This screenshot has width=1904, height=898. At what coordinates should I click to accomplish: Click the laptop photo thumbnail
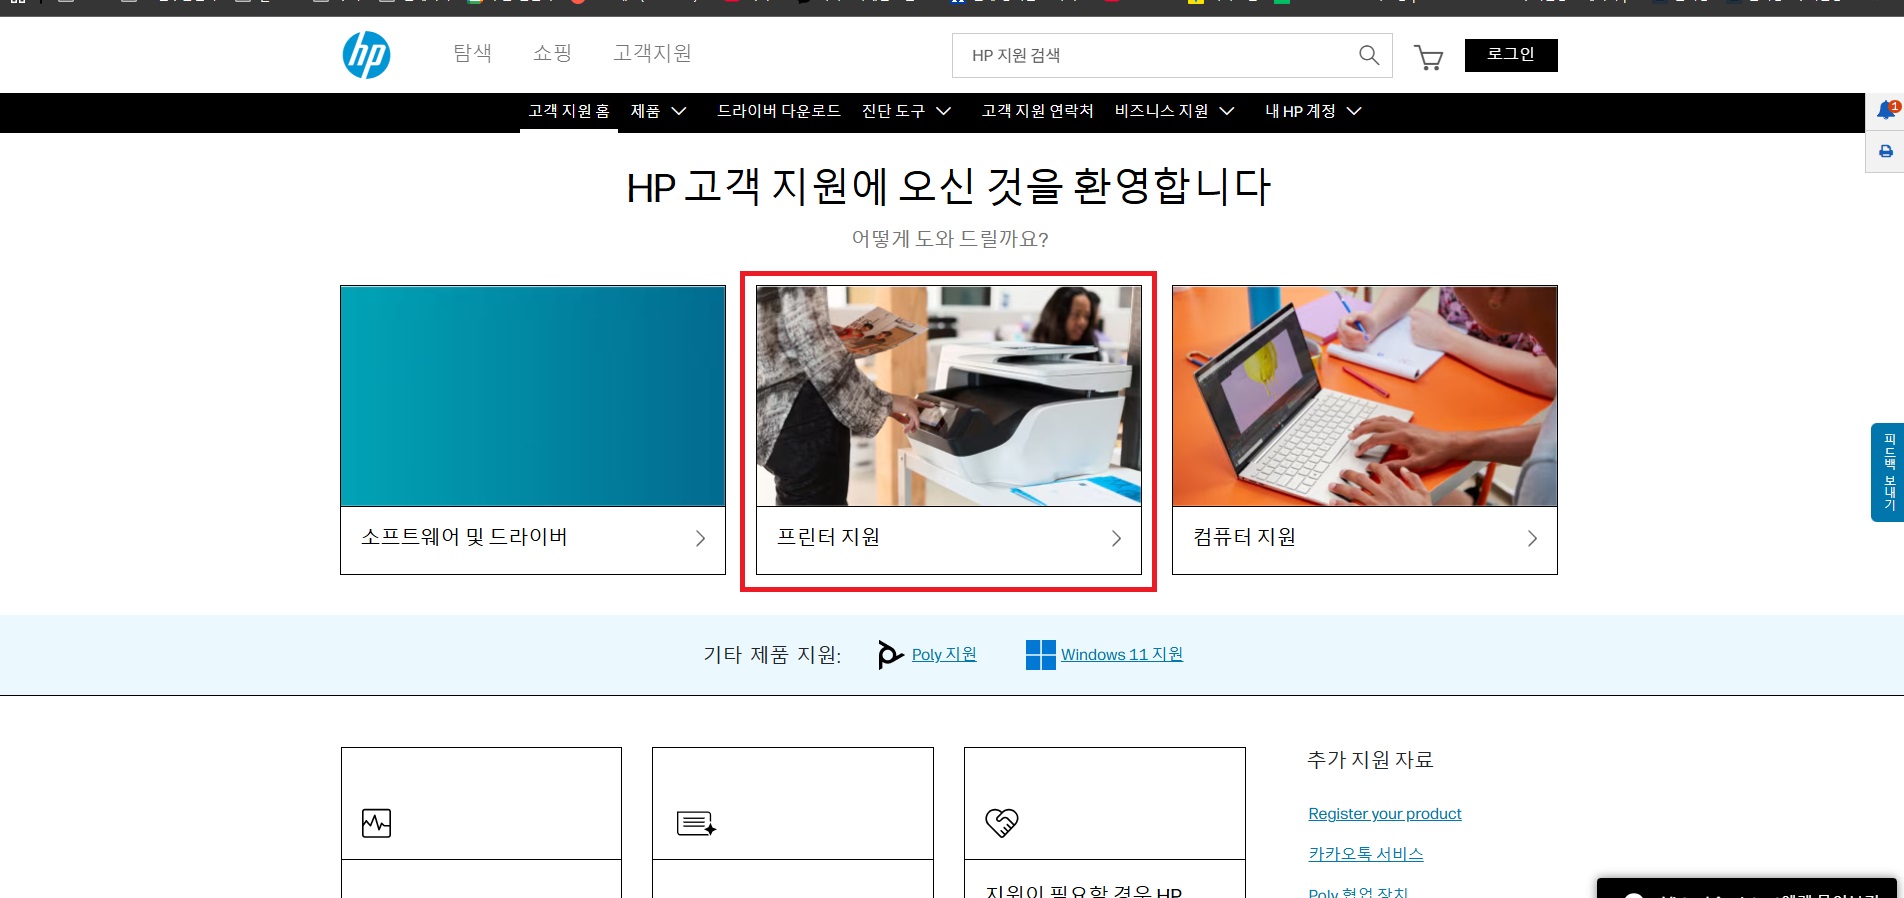tap(1365, 396)
